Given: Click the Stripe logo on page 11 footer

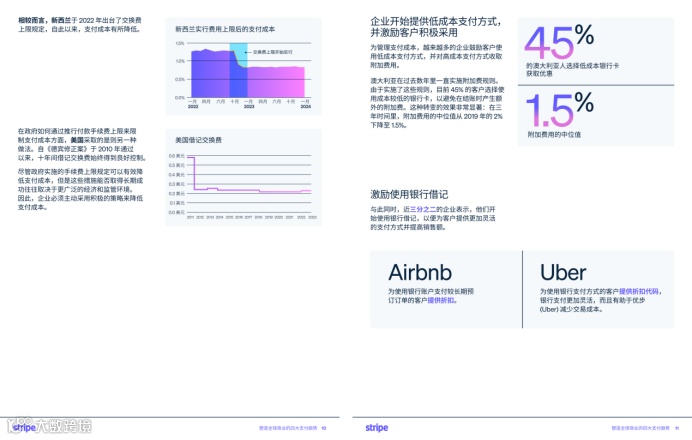Looking at the screenshot, I should pyautogui.click(x=376, y=428).
